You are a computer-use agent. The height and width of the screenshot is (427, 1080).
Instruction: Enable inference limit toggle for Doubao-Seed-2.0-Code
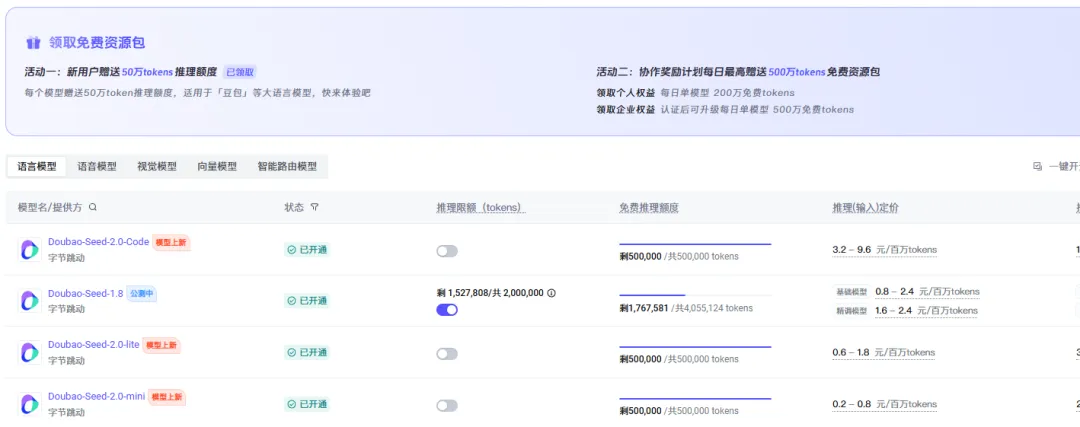point(447,251)
